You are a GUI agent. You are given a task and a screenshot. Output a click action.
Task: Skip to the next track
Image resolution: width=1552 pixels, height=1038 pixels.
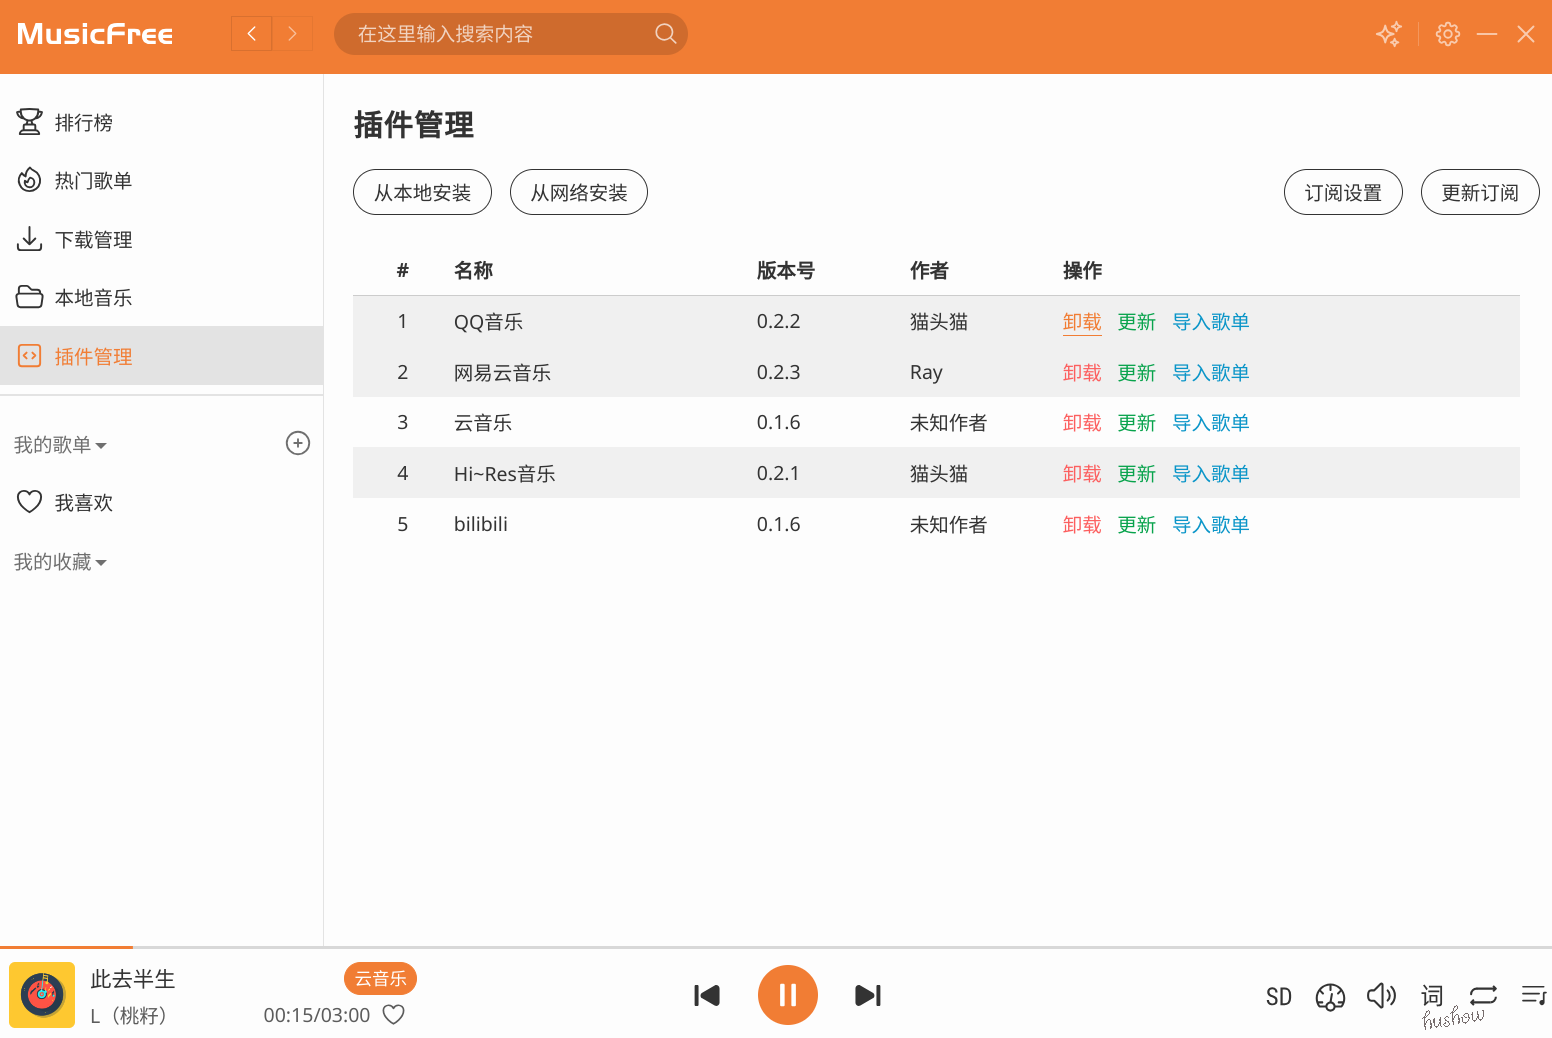tap(868, 995)
